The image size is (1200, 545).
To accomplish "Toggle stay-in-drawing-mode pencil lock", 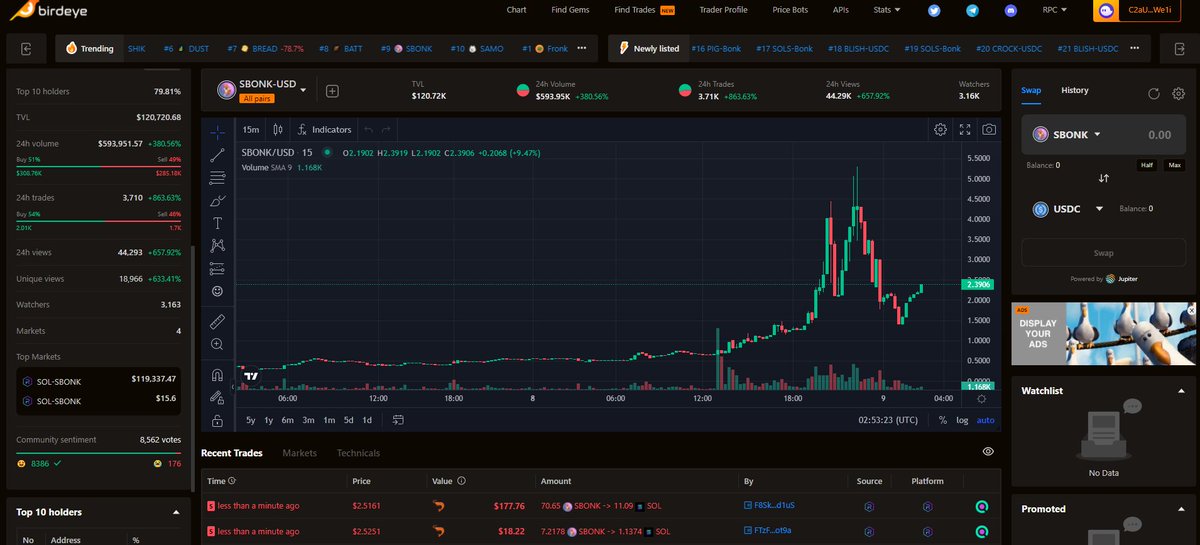I will (217, 398).
